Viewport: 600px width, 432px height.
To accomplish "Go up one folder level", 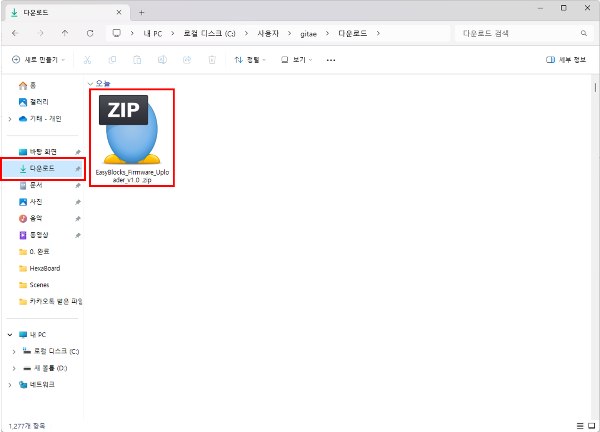I will point(65,33).
